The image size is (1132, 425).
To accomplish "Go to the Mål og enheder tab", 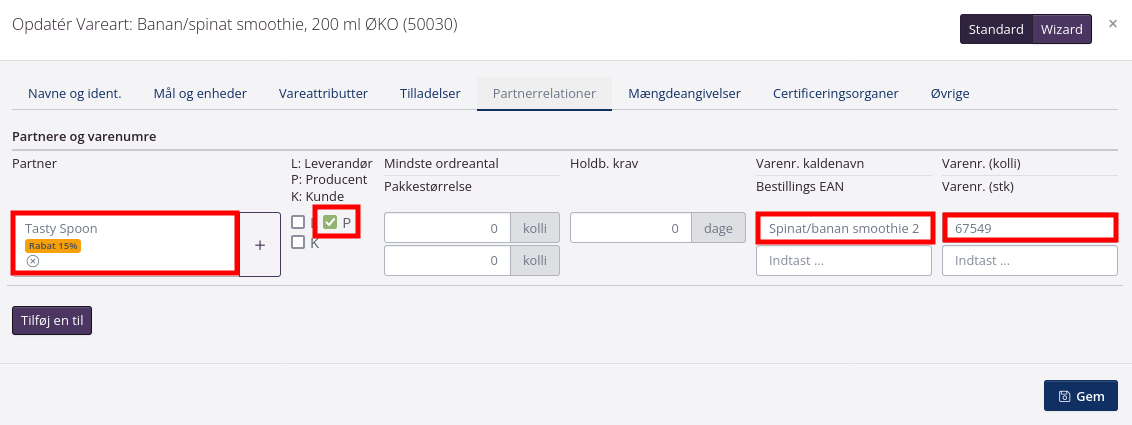I will (x=200, y=93).
